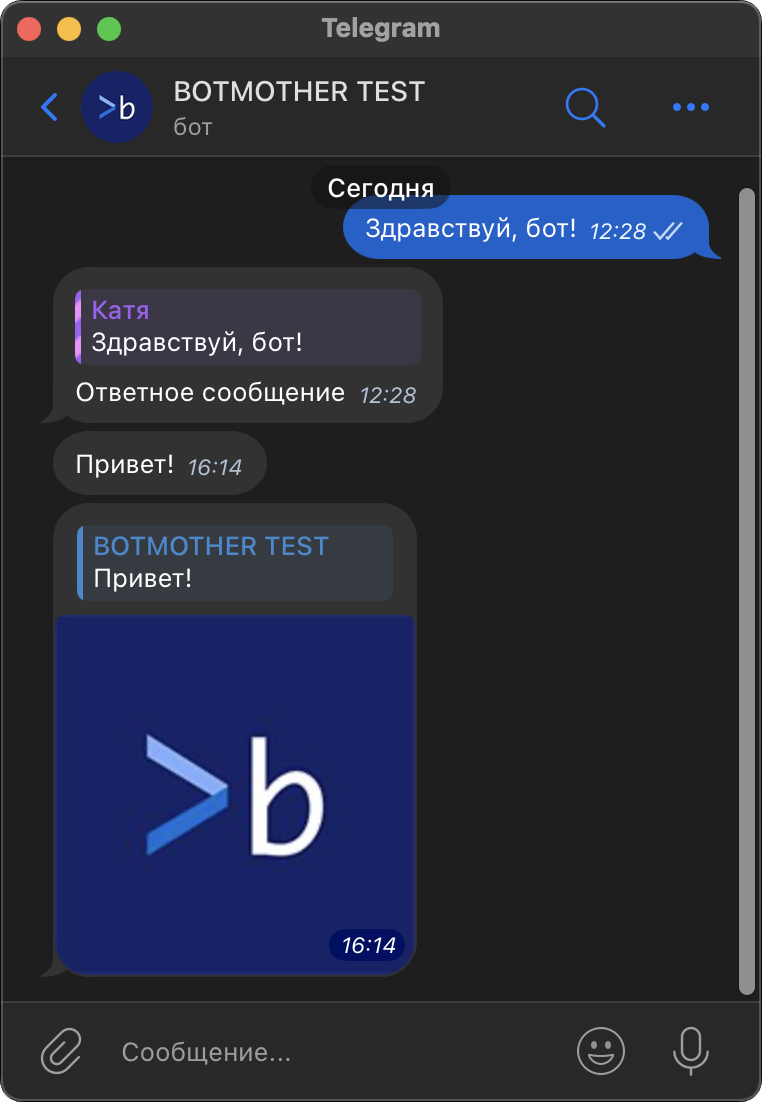Screen dimensions: 762x1102
Task: Click the 12:28 time of Ответное сообщение
Action: tap(388, 395)
